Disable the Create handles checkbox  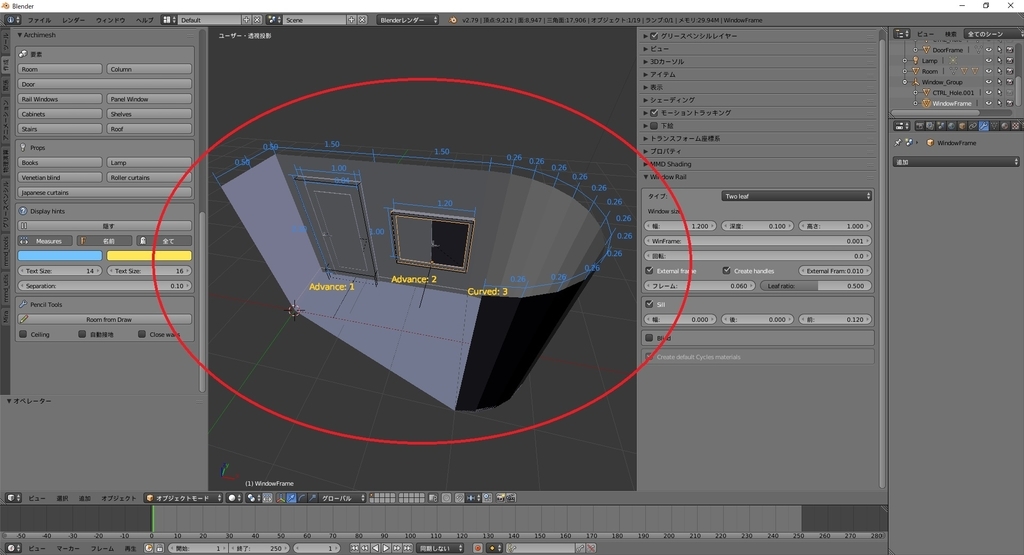tap(726, 270)
